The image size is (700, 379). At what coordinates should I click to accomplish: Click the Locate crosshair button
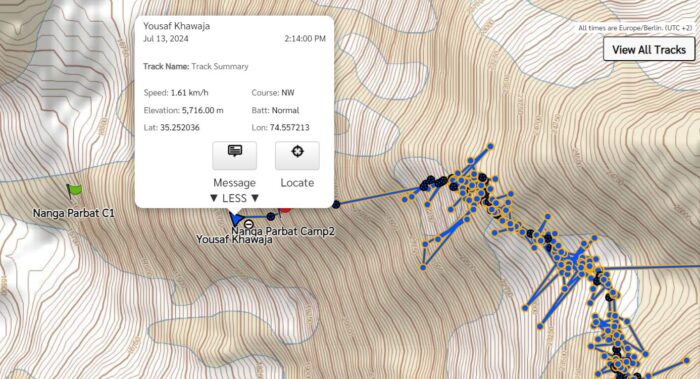[297, 155]
